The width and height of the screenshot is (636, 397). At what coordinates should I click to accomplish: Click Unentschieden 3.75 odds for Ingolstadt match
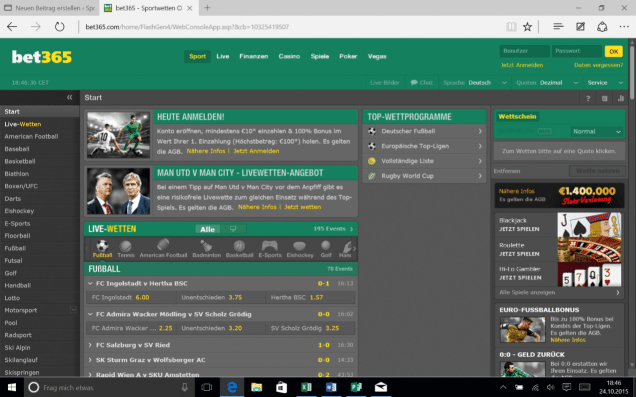pyautogui.click(x=221, y=297)
